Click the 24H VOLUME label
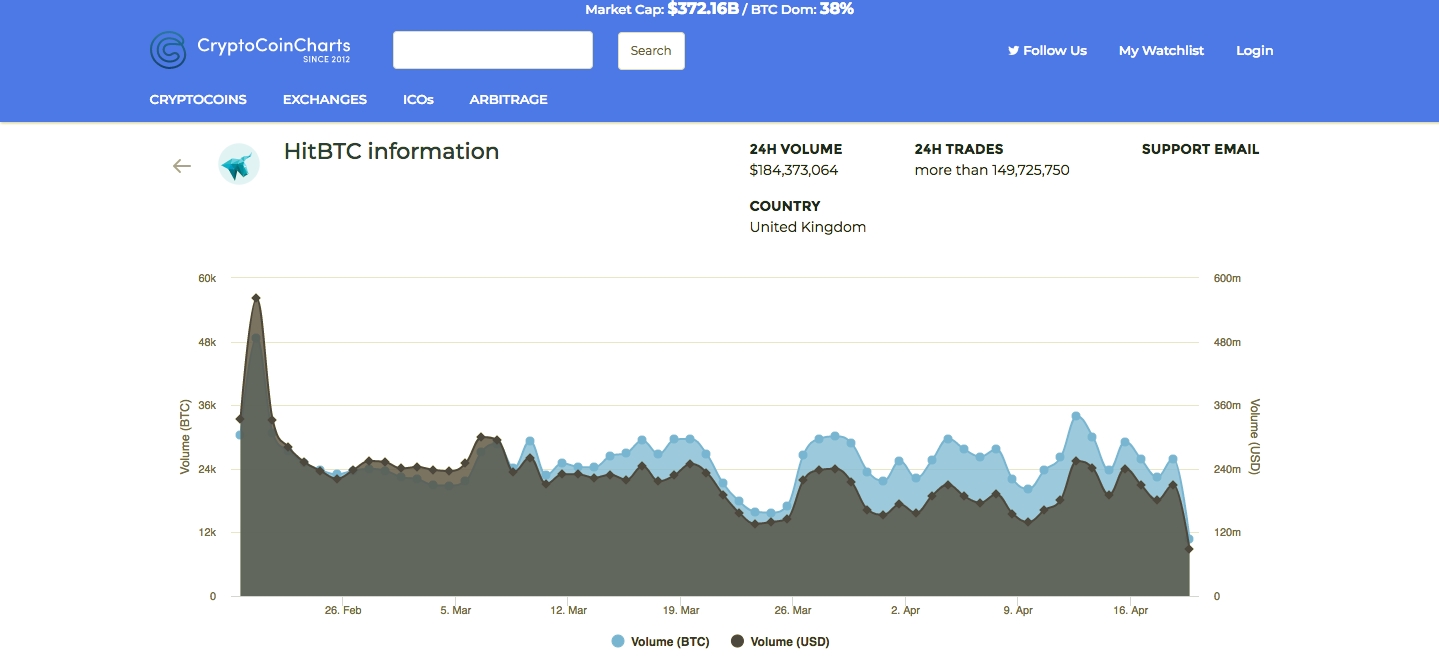The height and width of the screenshot is (659, 1439). [796, 149]
